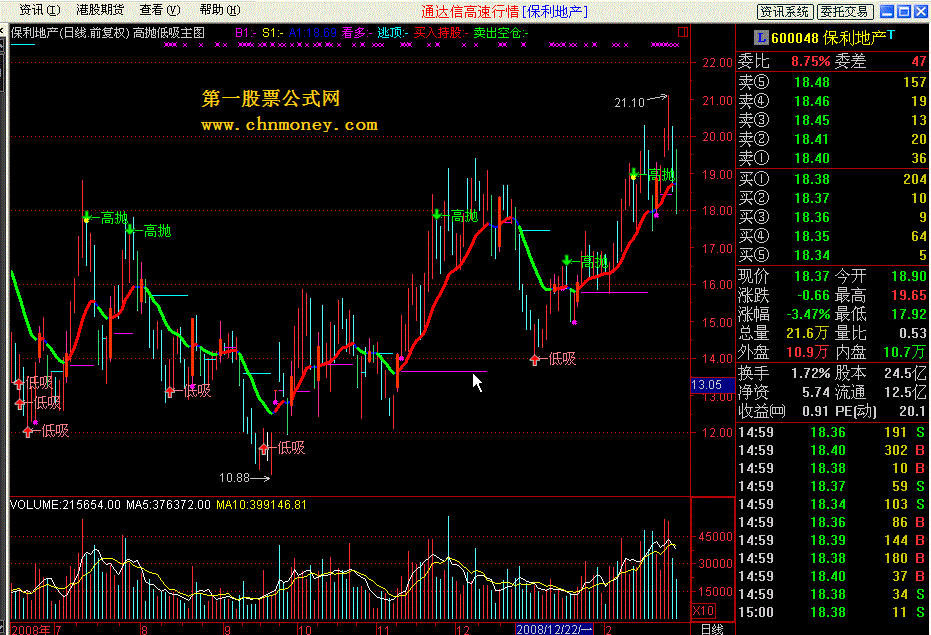Click the small red panel icon atop chart
Screen dimensions: 931x635
(683, 32)
